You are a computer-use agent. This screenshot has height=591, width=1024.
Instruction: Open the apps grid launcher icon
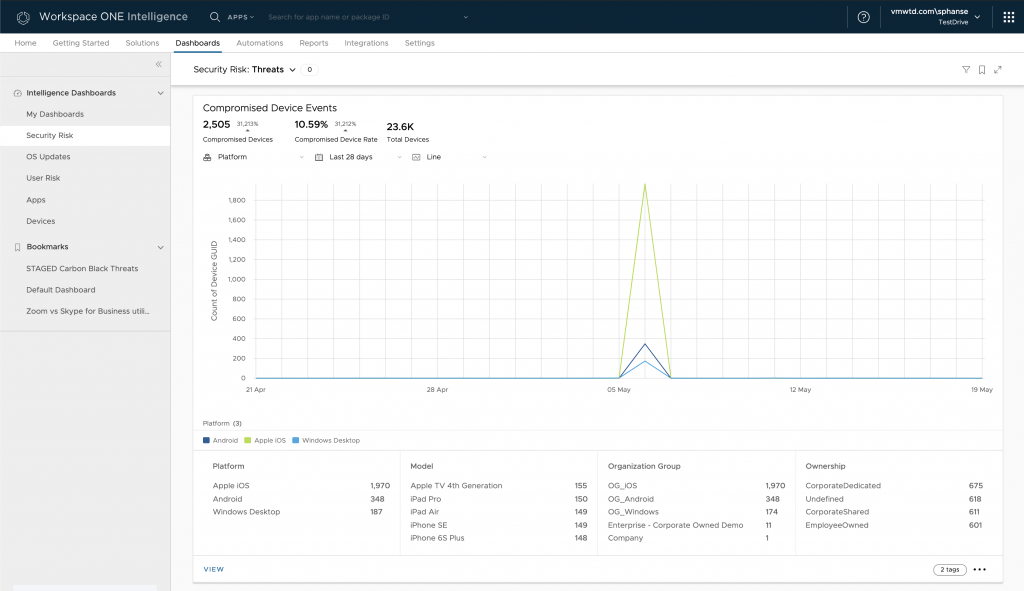[1008, 17]
